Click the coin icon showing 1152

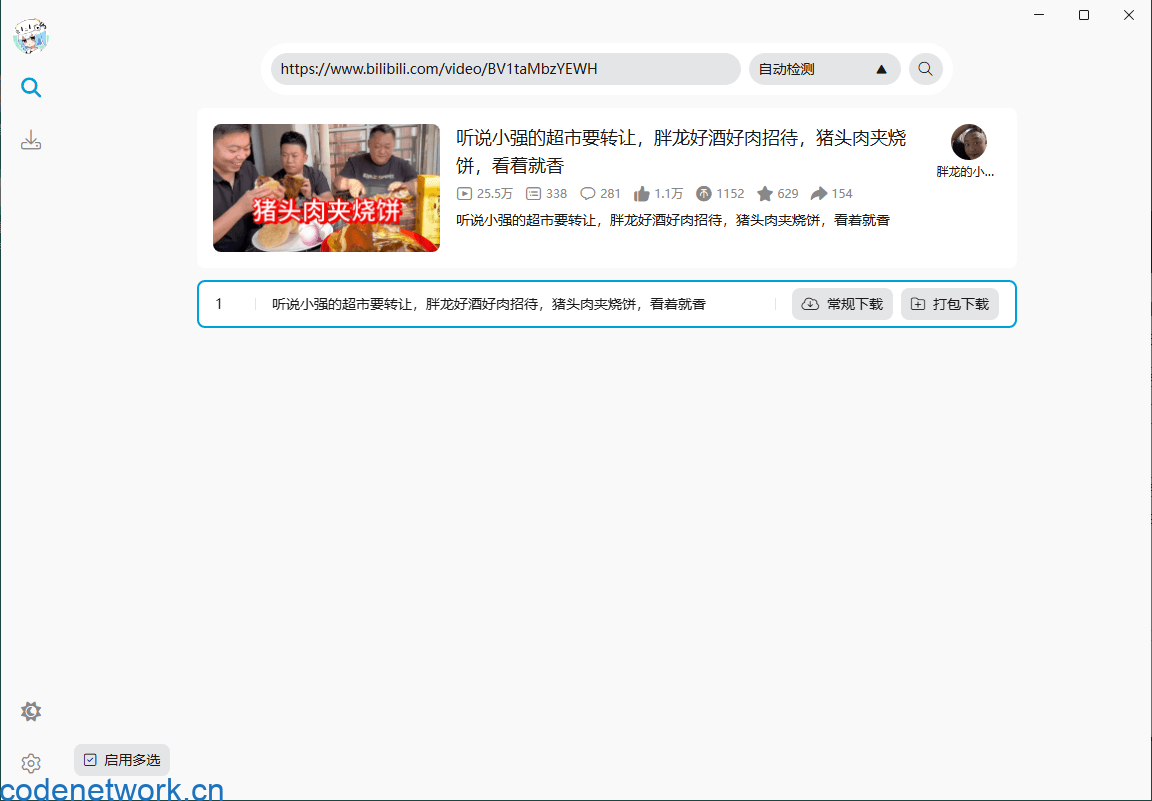coord(704,194)
